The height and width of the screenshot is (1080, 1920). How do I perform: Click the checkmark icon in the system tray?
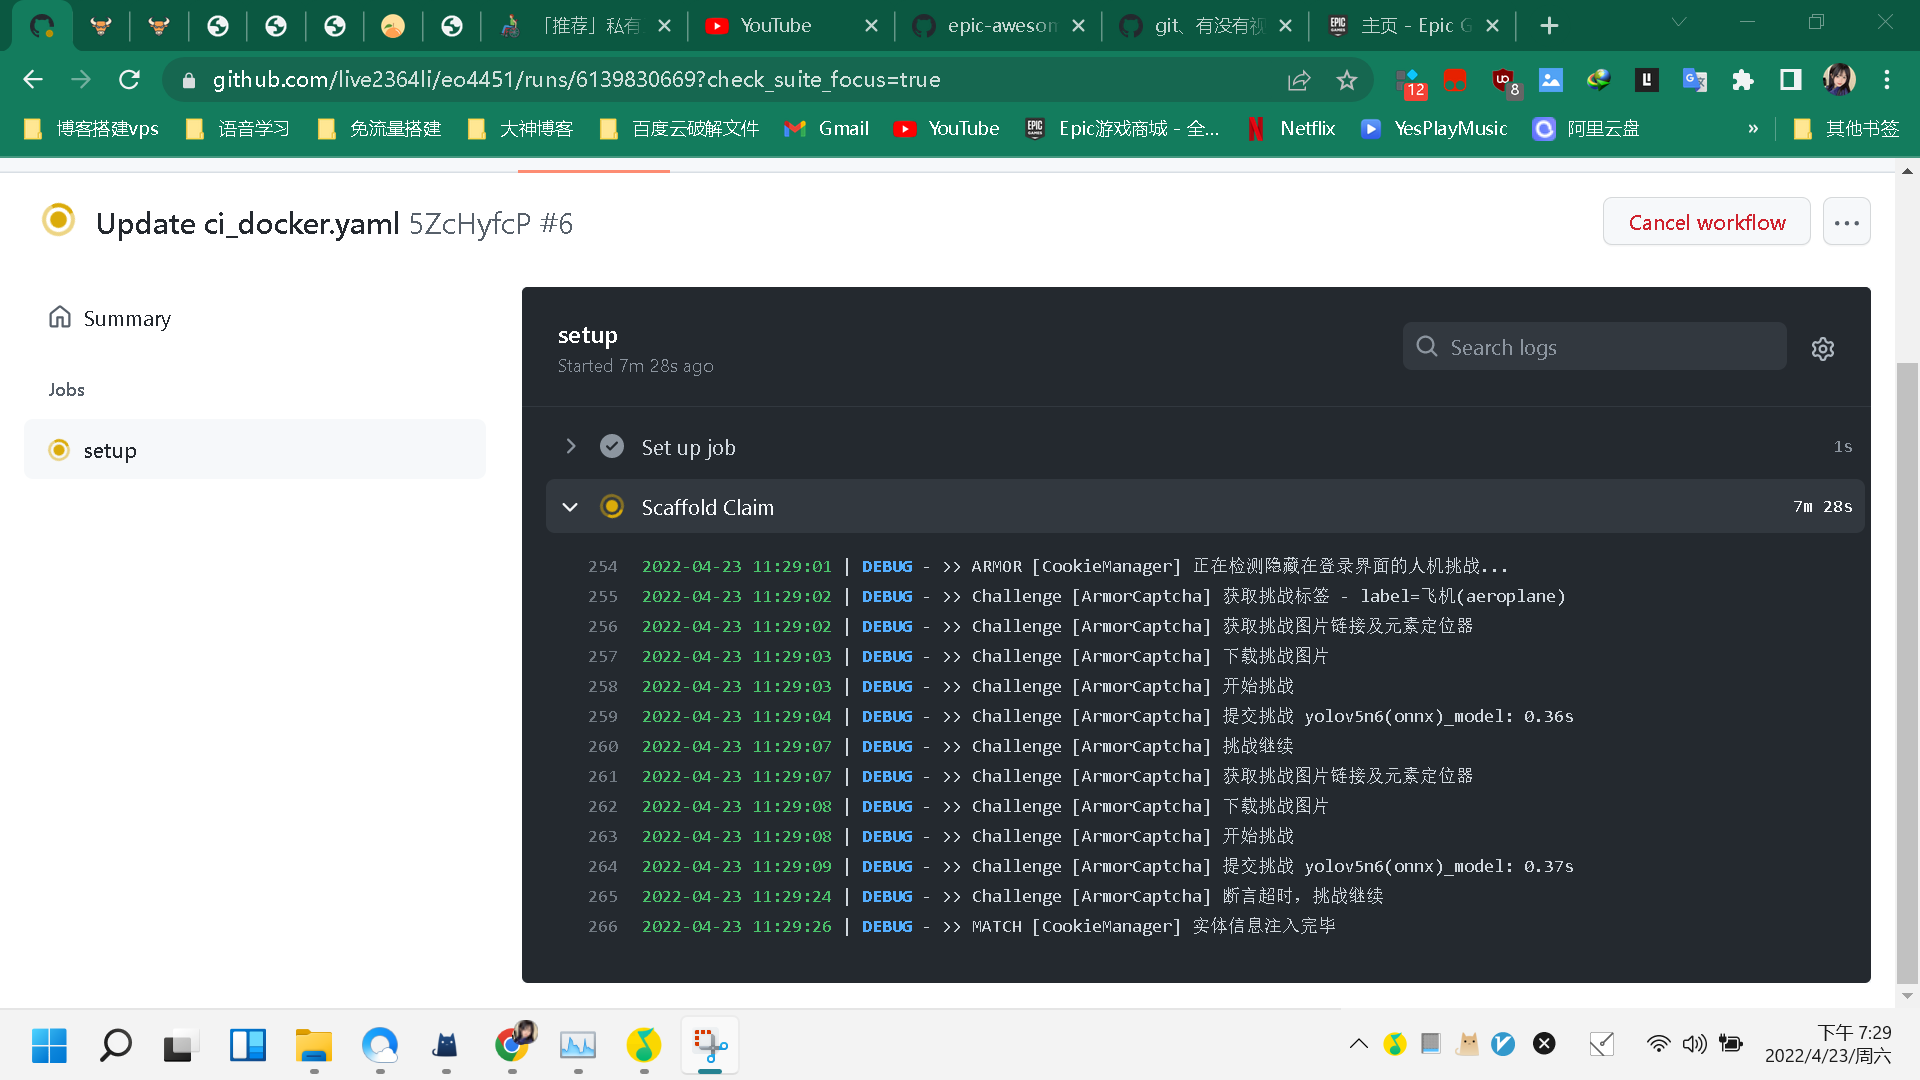tap(1601, 1044)
